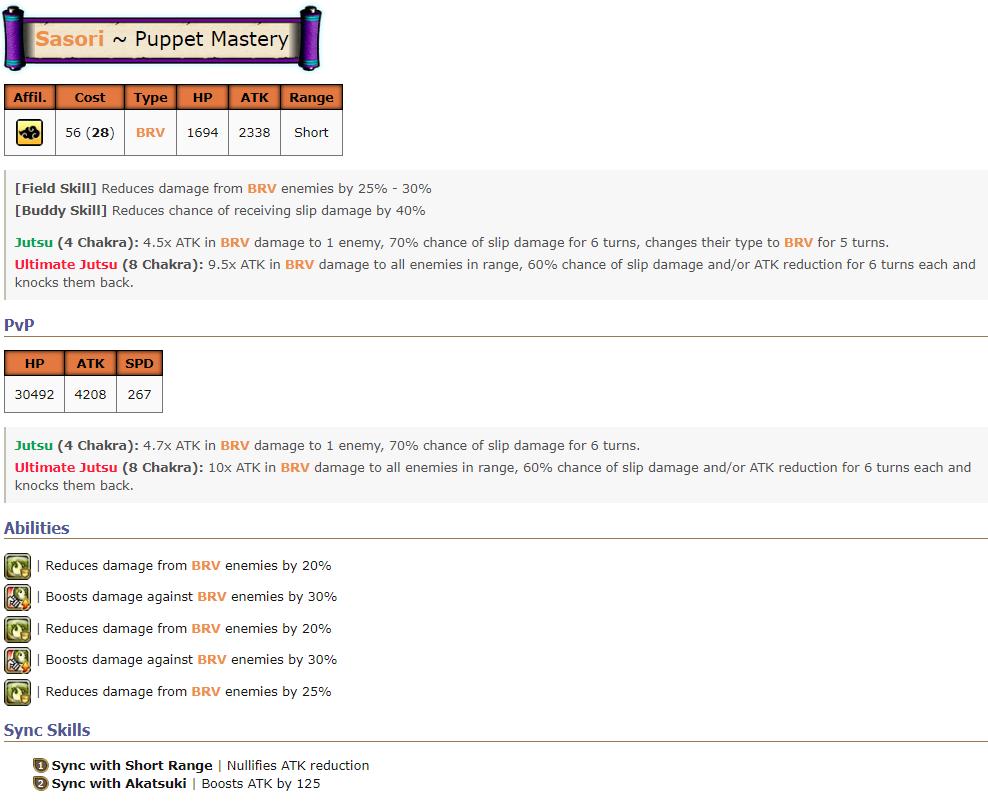Click the 'Sync Skills' section heading

coord(47,730)
